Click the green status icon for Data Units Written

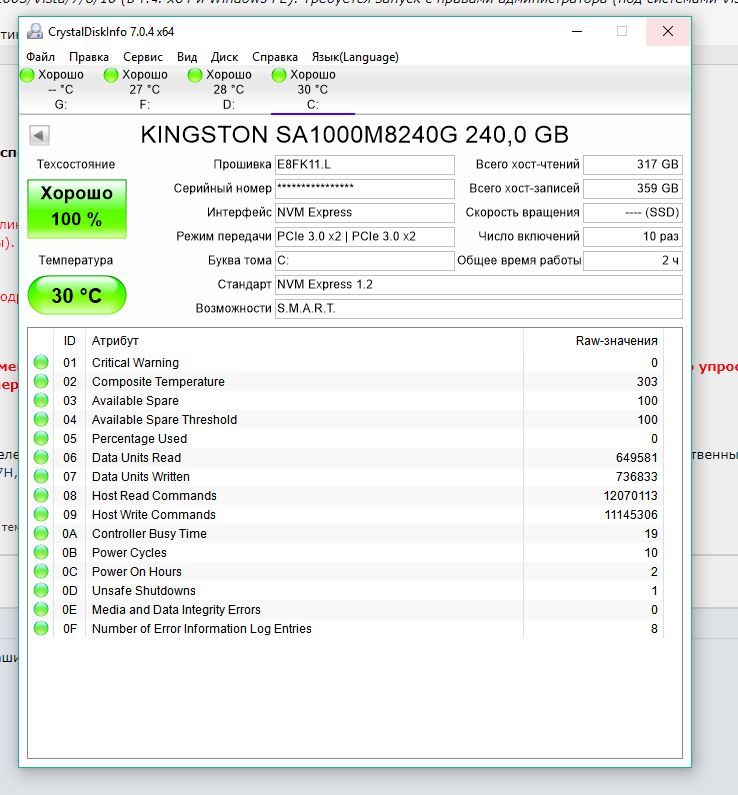tap(41, 476)
